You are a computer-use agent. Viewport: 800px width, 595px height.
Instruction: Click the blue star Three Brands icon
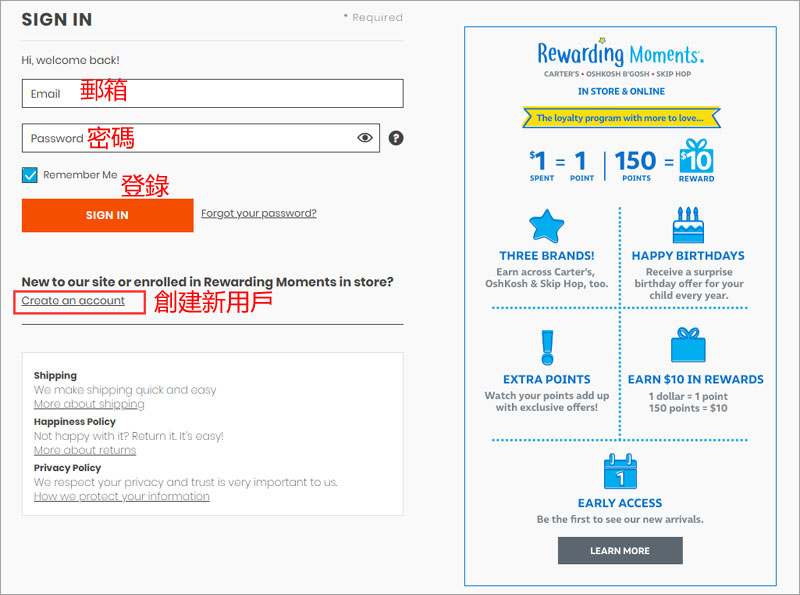coord(546,226)
